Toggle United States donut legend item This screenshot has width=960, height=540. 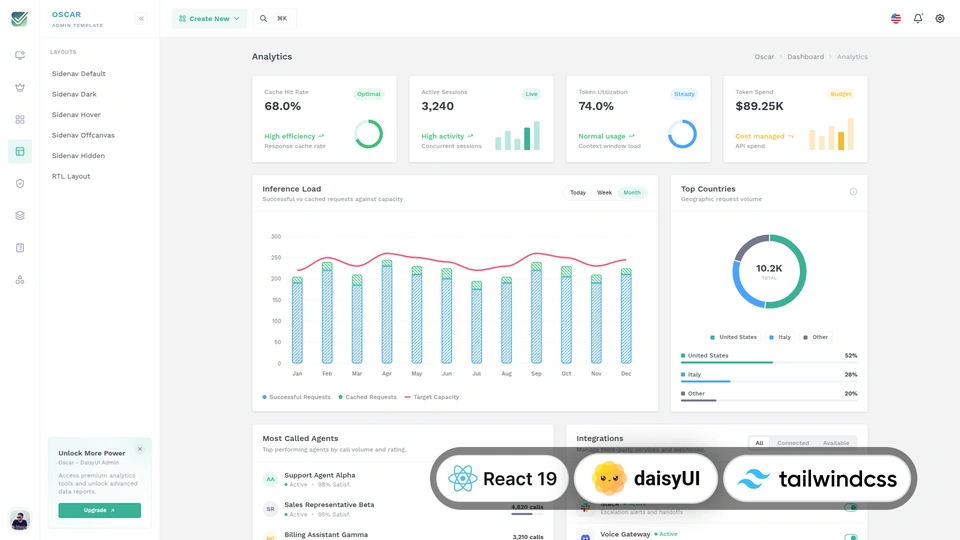pyautogui.click(x=733, y=337)
